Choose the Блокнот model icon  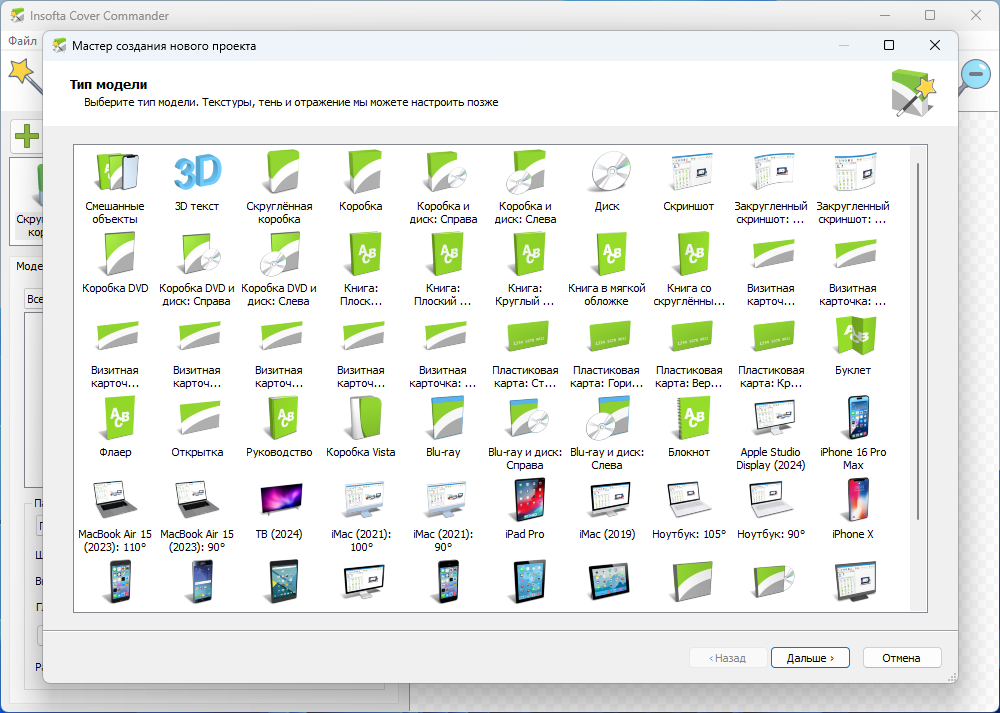[689, 420]
